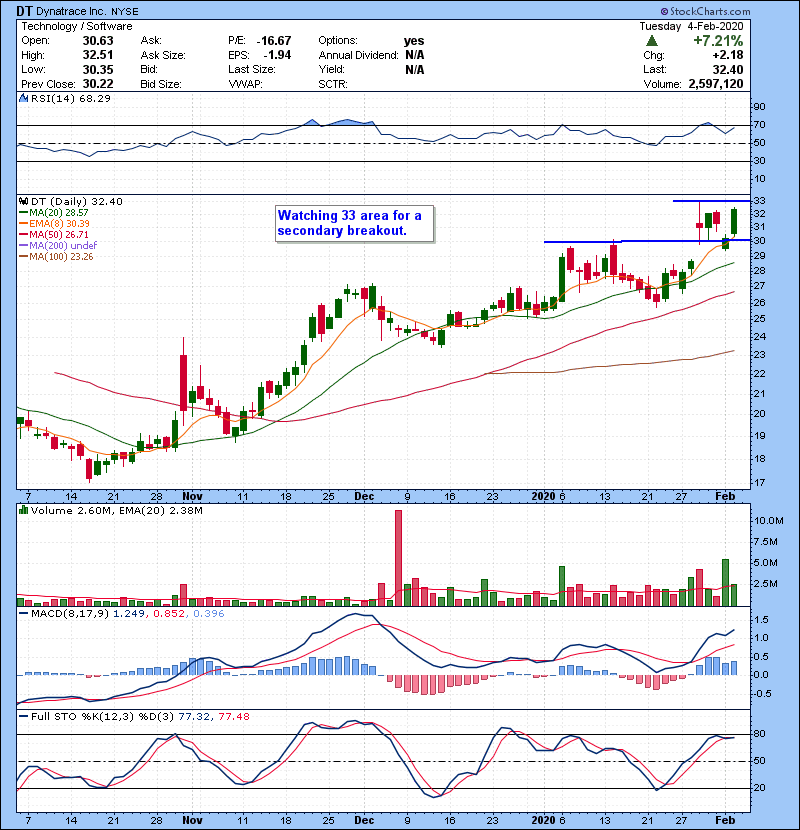Click the date Tuesday 4-Feb-2020
This screenshot has height=830, width=800.
(x=691, y=26)
